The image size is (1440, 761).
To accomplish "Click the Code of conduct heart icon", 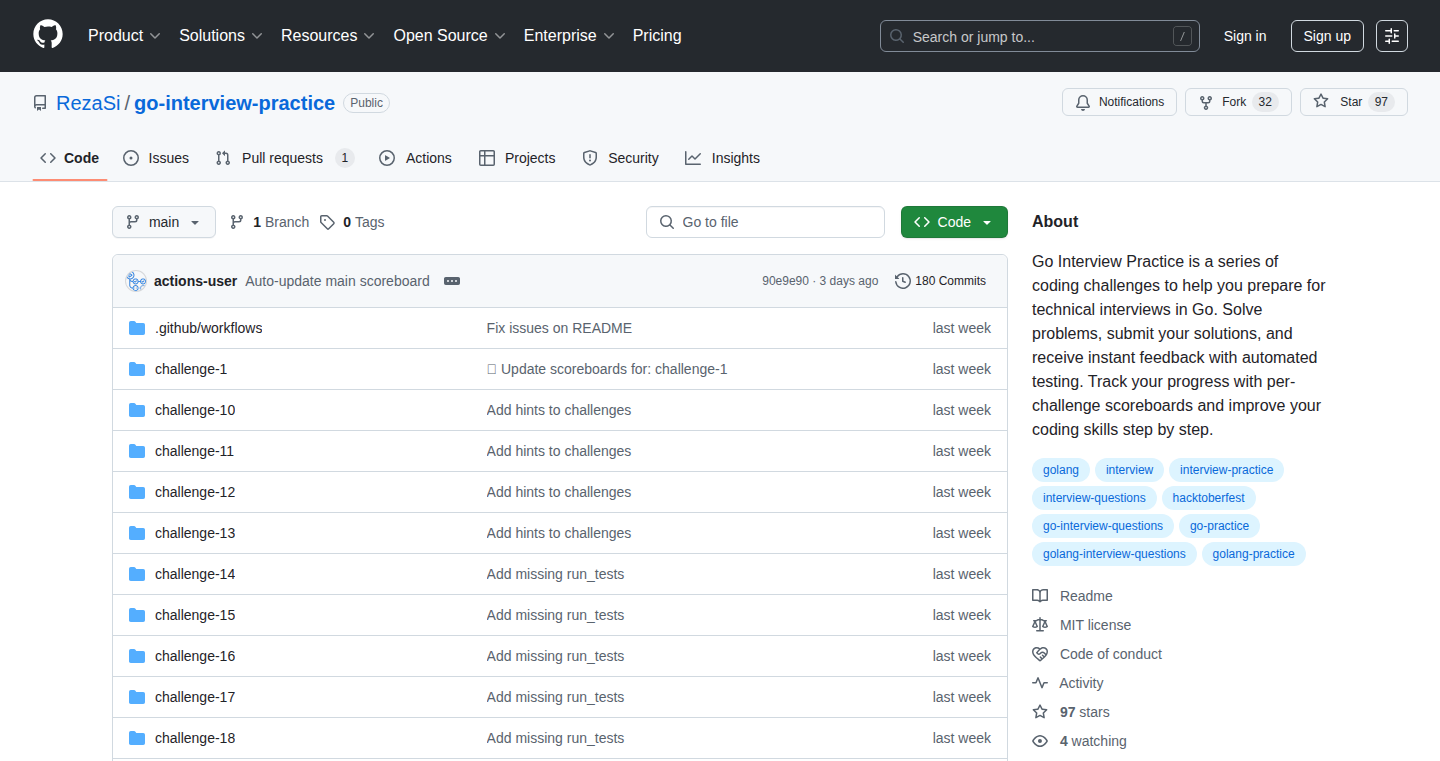I will coord(1040,654).
